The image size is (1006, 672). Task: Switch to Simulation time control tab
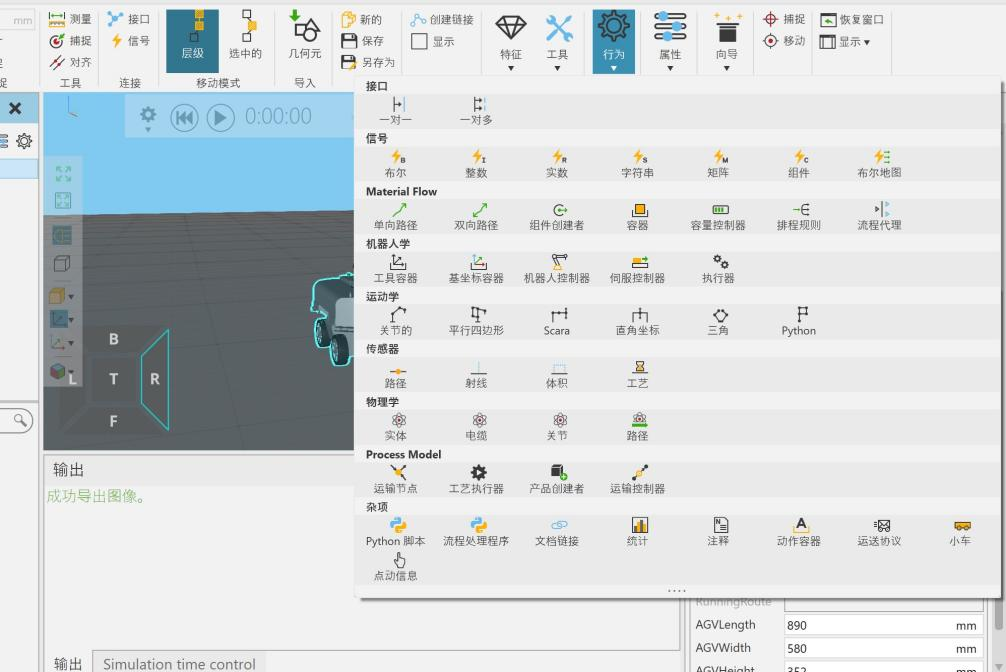click(179, 664)
